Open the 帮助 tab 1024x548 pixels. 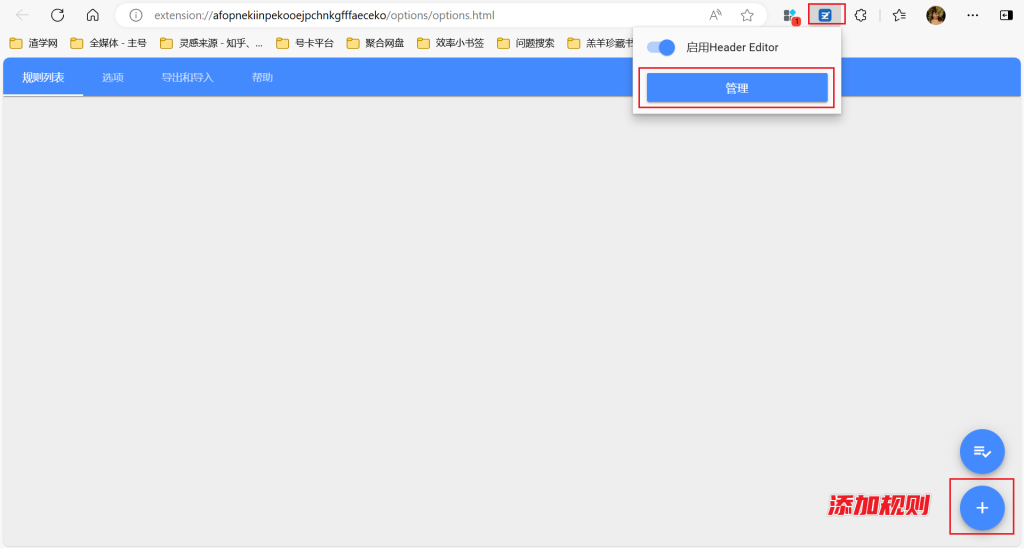pos(263,77)
